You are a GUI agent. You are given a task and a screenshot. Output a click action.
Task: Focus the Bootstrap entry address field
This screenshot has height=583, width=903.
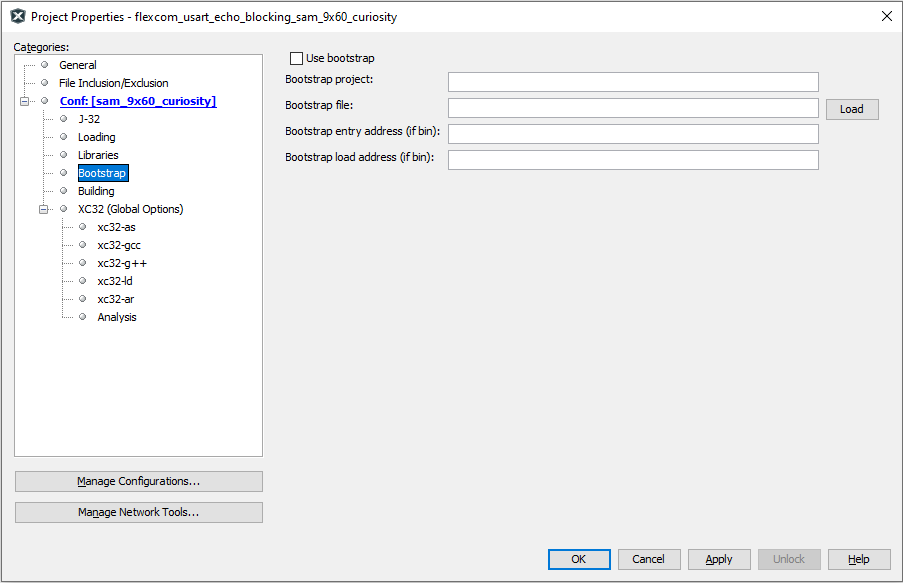pos(632,134)
